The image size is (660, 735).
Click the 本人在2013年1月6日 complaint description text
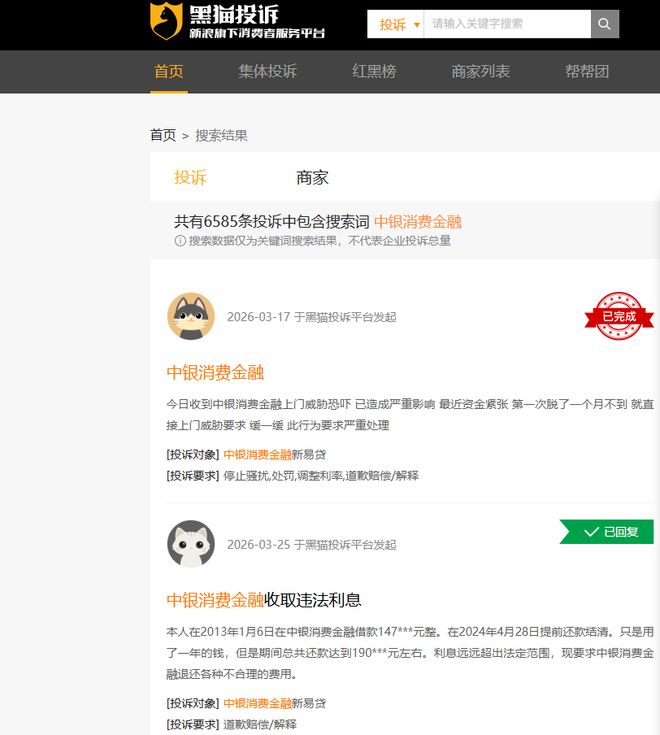point(410,653)
